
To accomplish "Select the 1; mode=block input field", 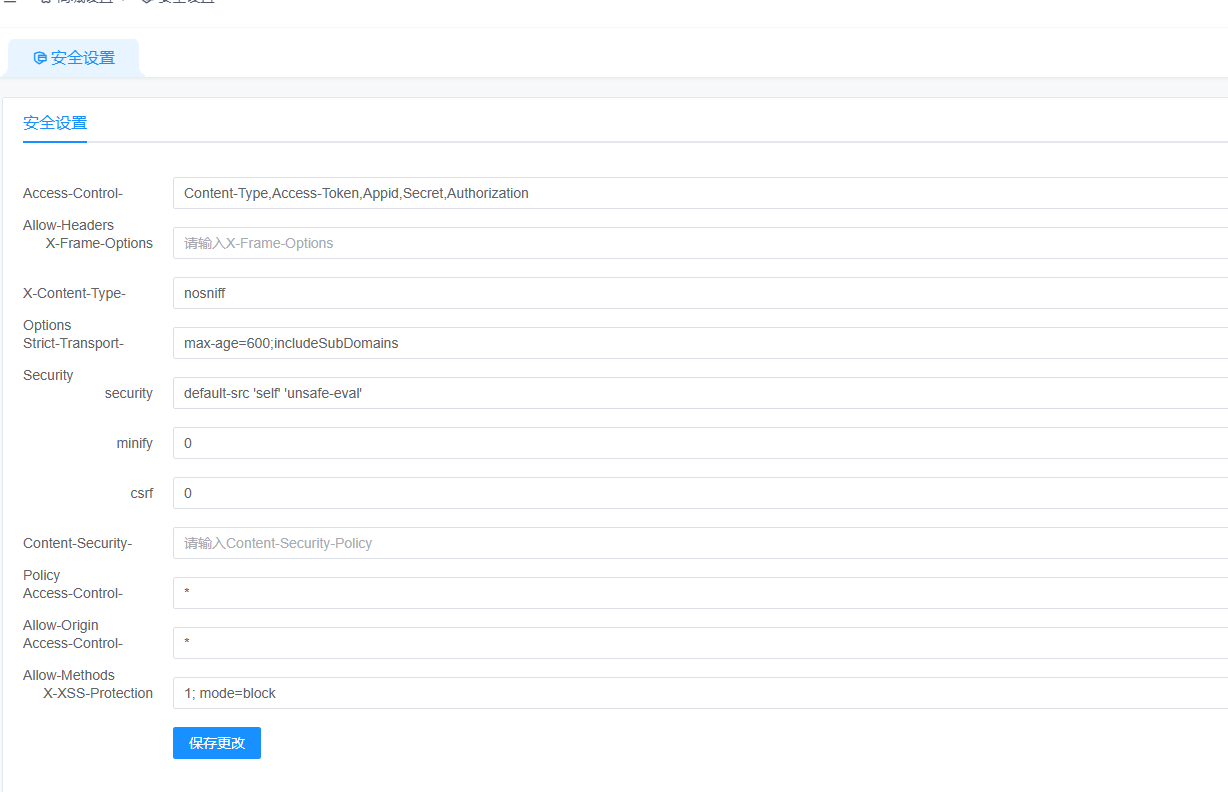I will pos(700,693).
